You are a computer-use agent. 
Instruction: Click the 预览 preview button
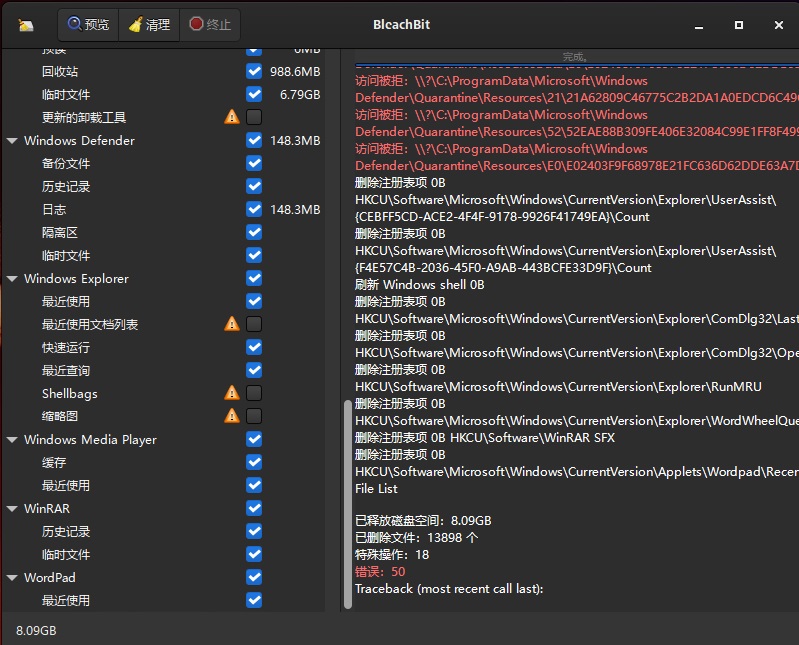pyautogui.click(x=88, y=24)
